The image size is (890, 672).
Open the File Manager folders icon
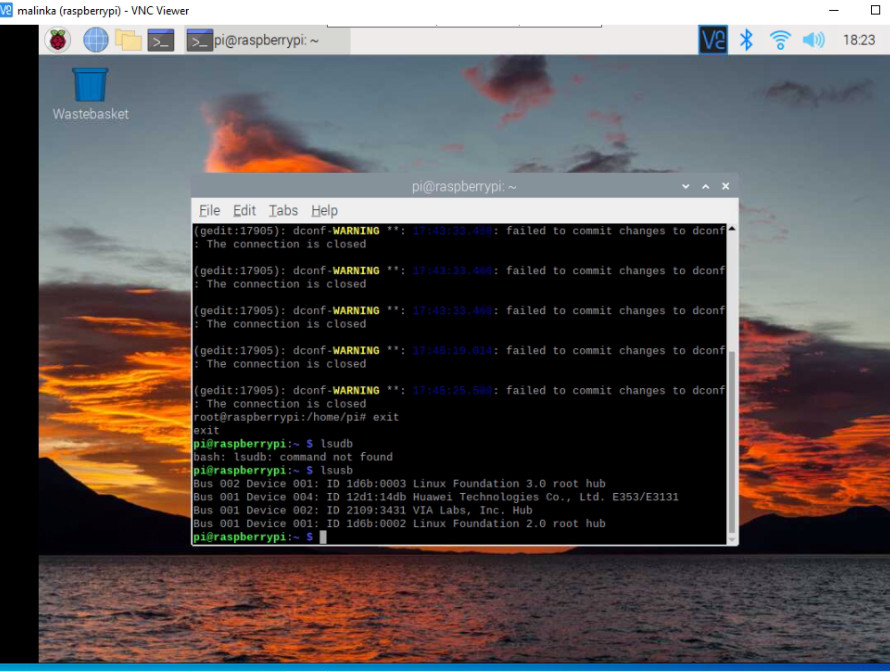point(128,40)
